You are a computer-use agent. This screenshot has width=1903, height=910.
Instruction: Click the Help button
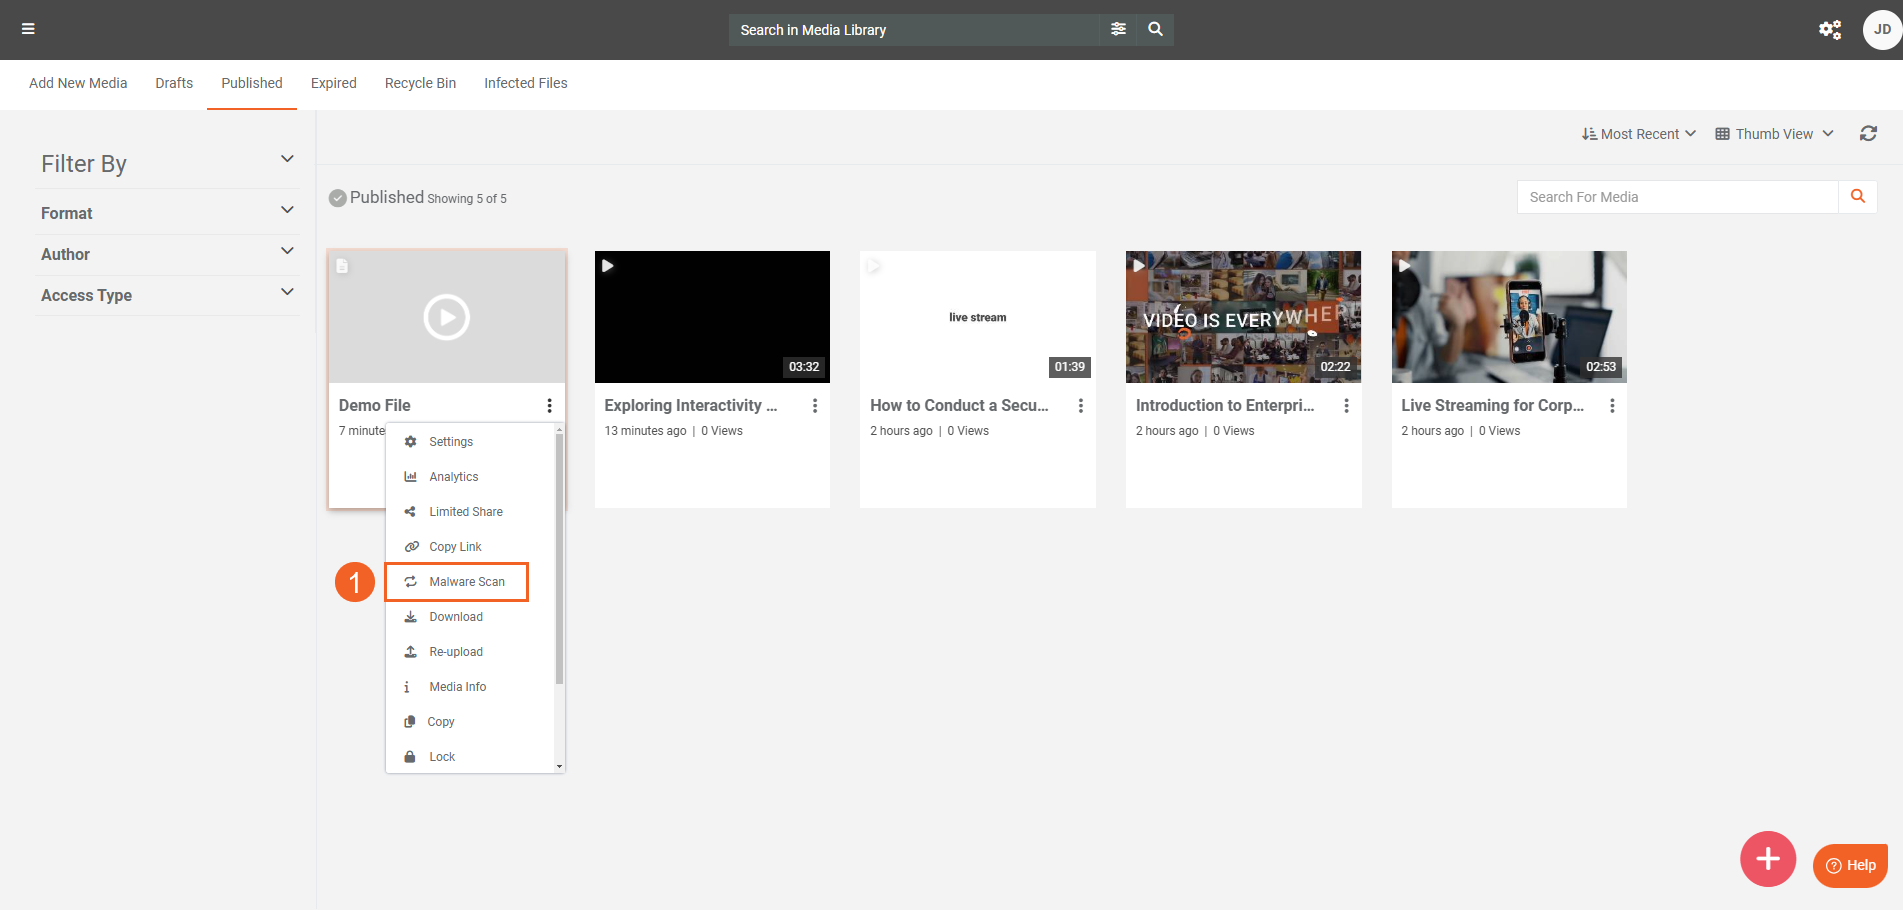click(x=1850, y=865)
